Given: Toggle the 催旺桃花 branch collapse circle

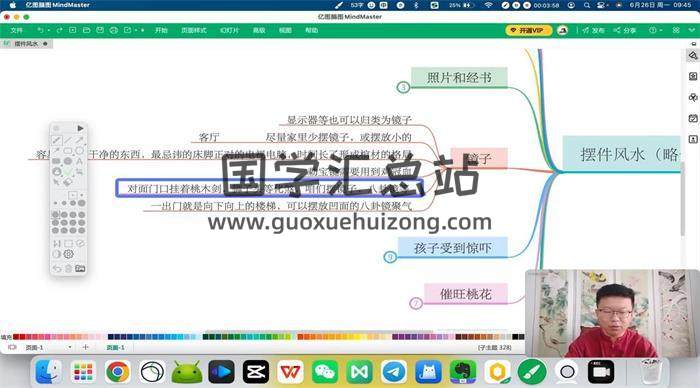Looking at the screenshot, I should 416,304.
